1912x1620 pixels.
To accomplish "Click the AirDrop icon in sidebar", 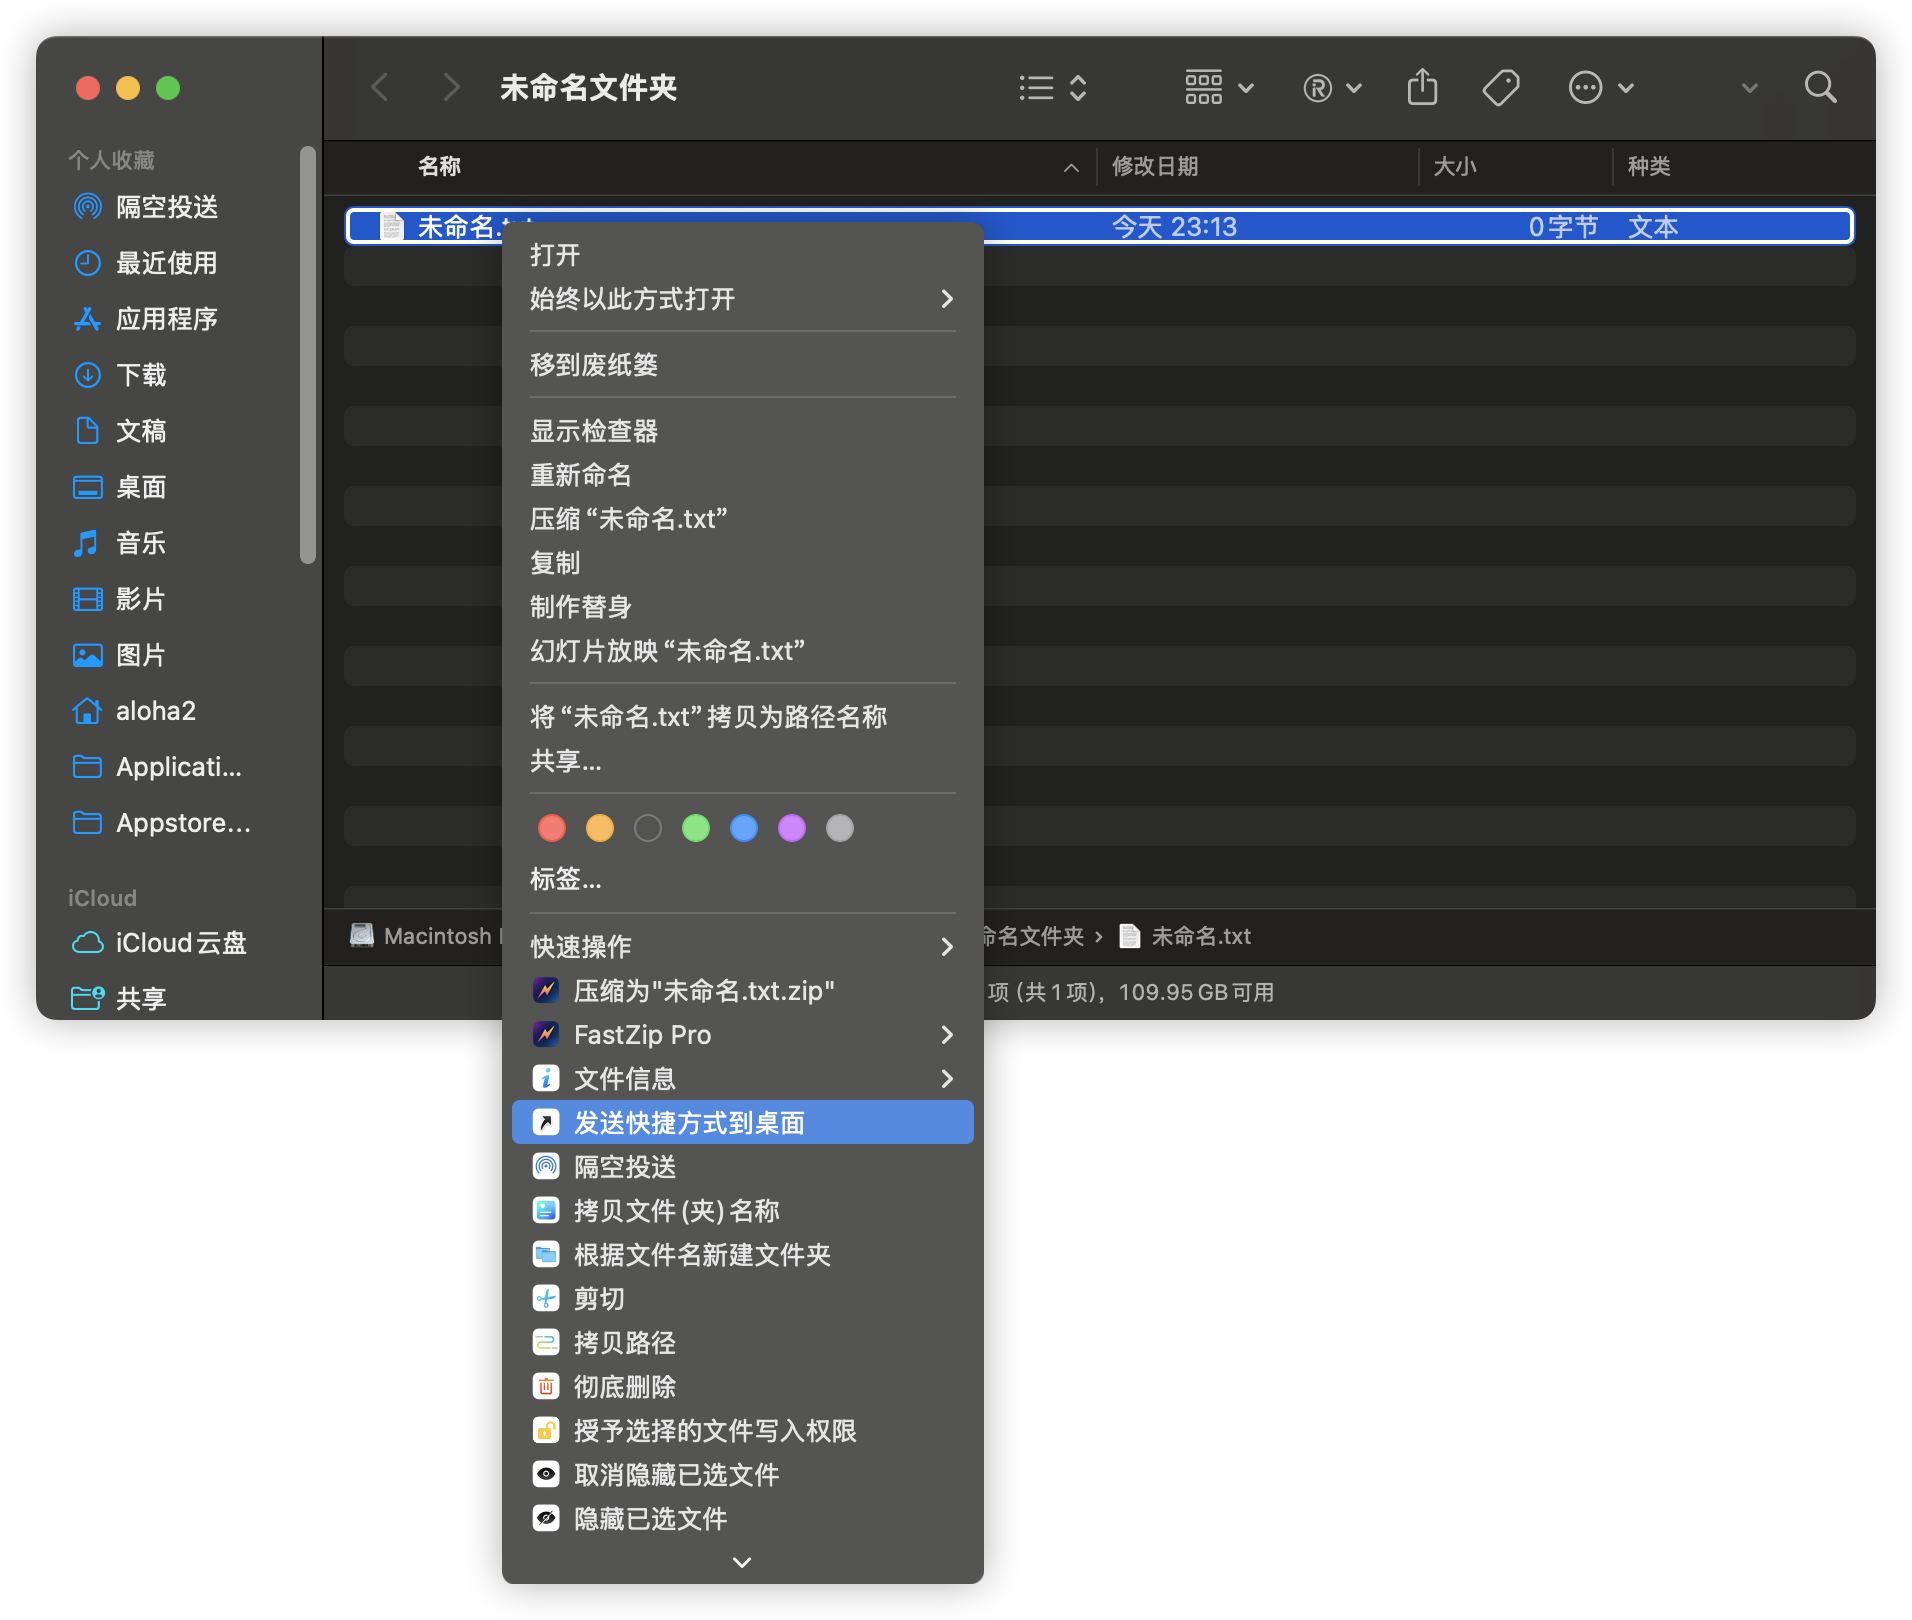I will pyautogui.click(x=88, y=207).
